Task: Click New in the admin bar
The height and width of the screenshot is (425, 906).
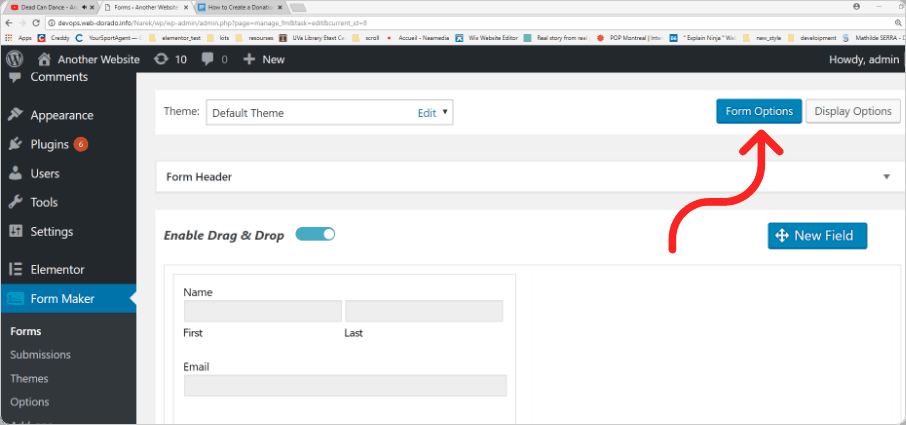Action: (x=263, y=59)
